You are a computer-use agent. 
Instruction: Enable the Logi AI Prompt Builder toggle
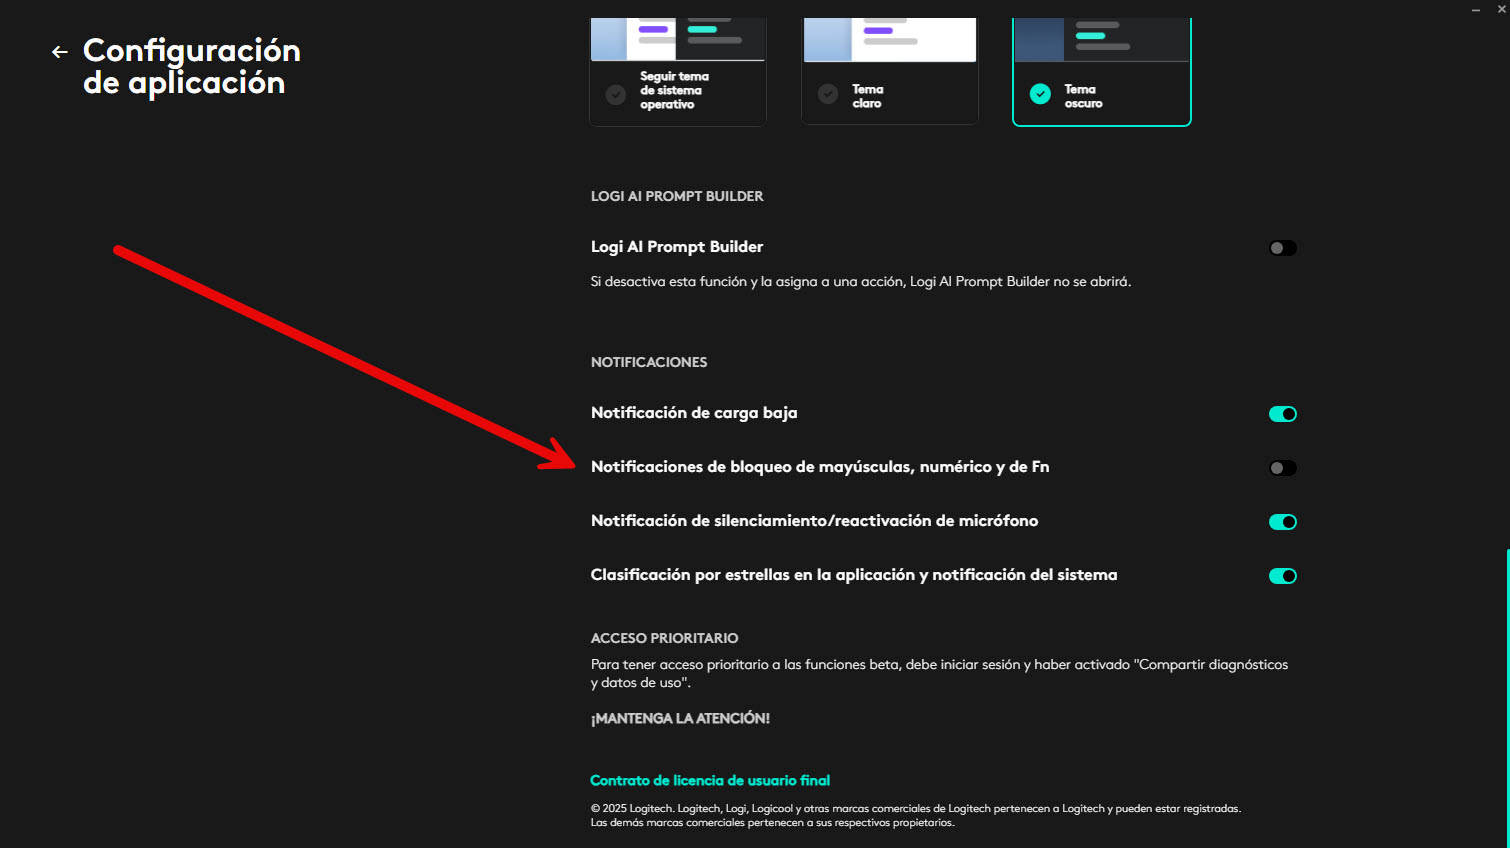coord(1283,248)
